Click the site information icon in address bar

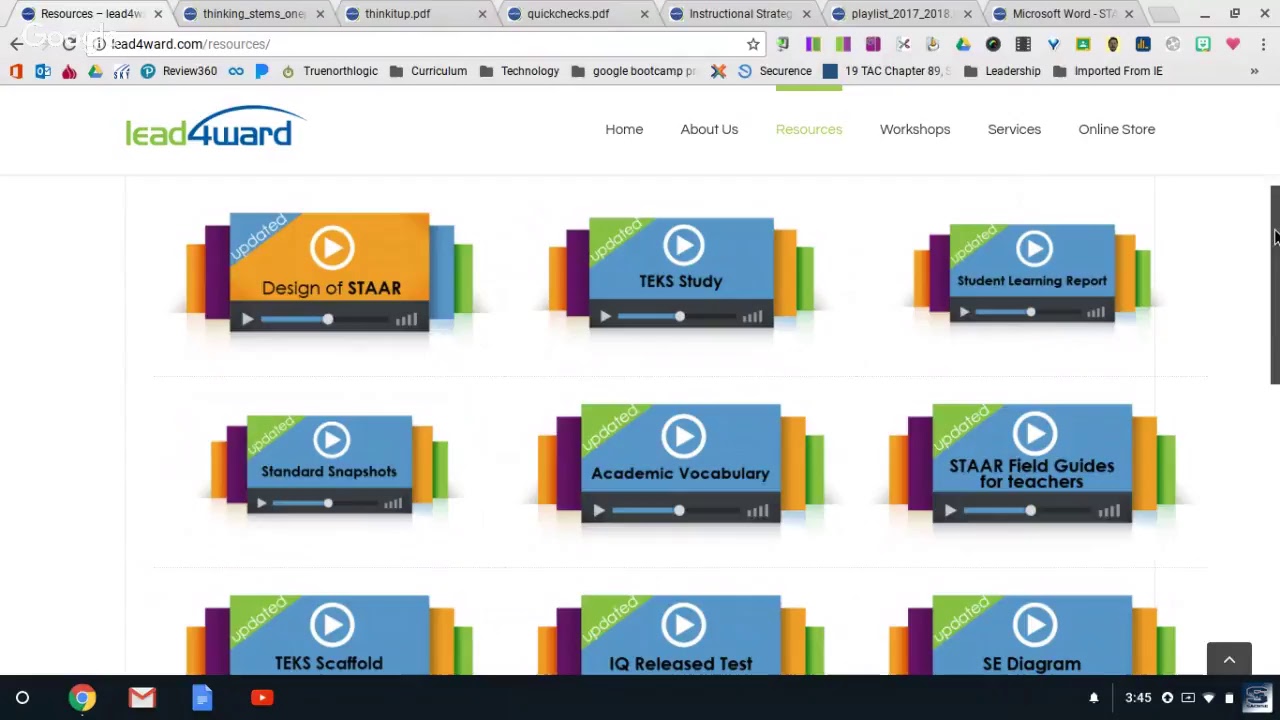coord(99,44)
